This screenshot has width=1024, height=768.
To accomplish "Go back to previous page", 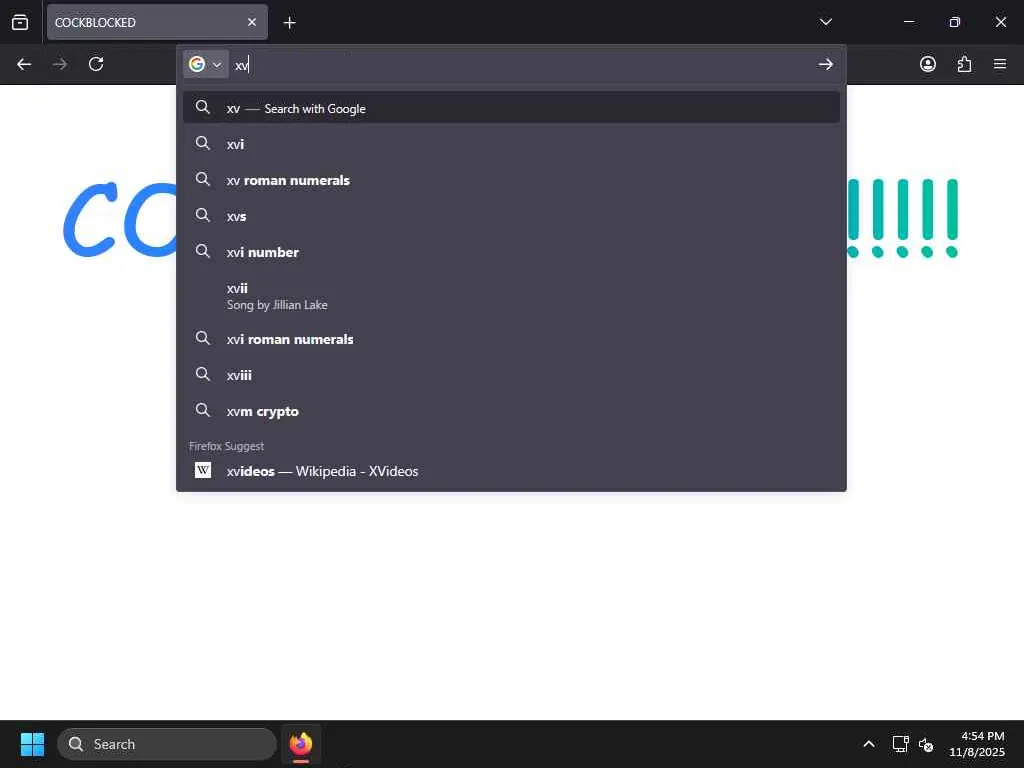I will coord(24,64).
